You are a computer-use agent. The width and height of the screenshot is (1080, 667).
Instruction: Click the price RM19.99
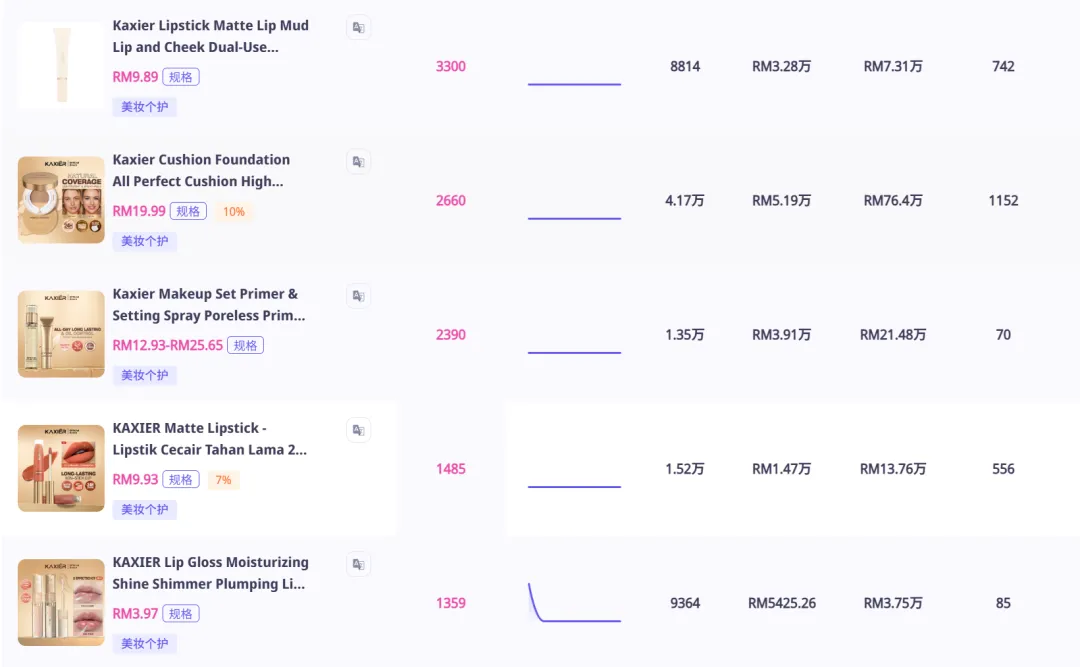(x=139, y=211)
